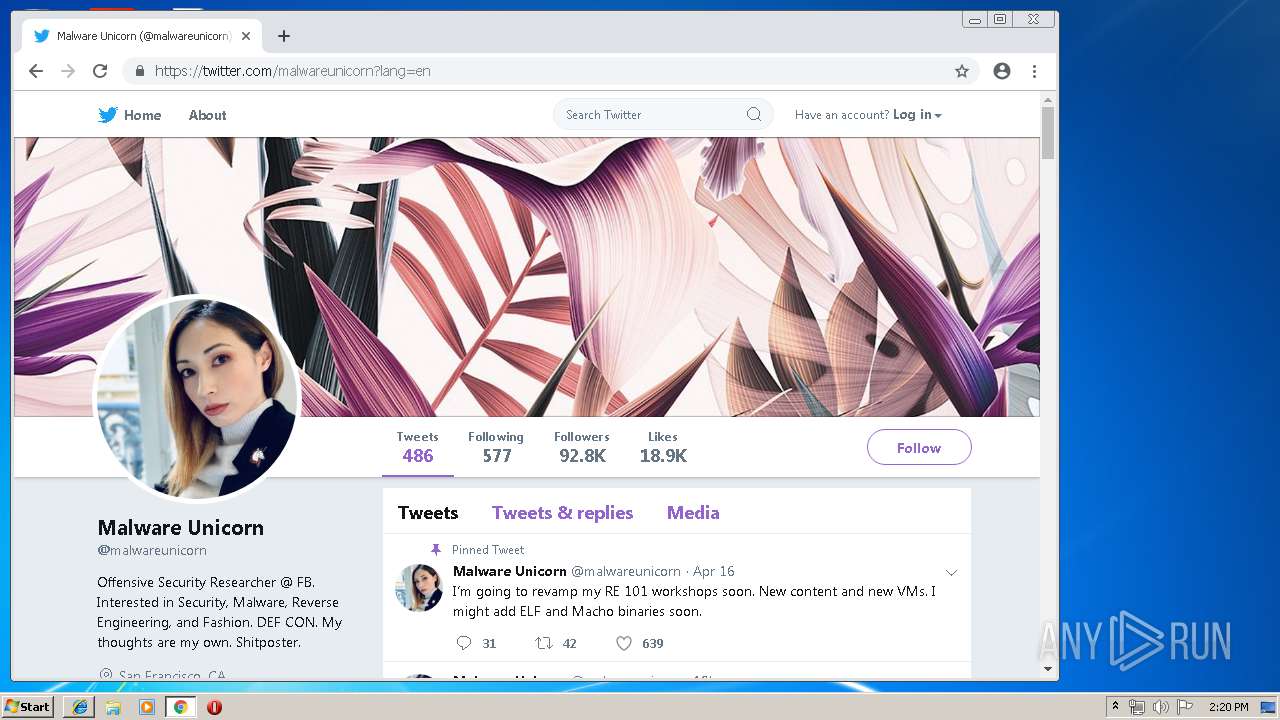Click the taskbar clock 2:20 PM
This screenshot has height=720, width=1280.
(1228, 707)
